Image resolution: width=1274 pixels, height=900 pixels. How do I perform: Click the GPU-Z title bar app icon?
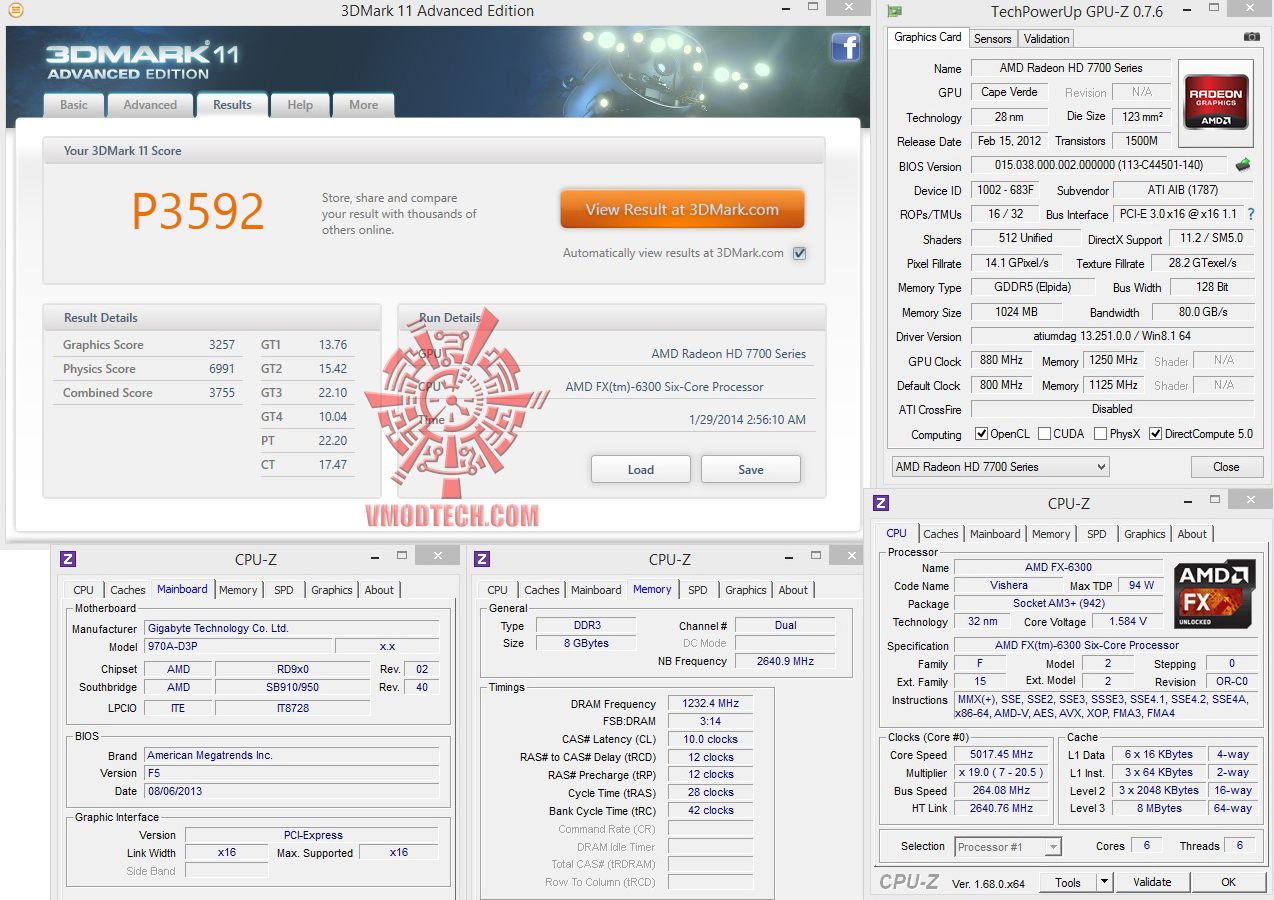[894, 11]
